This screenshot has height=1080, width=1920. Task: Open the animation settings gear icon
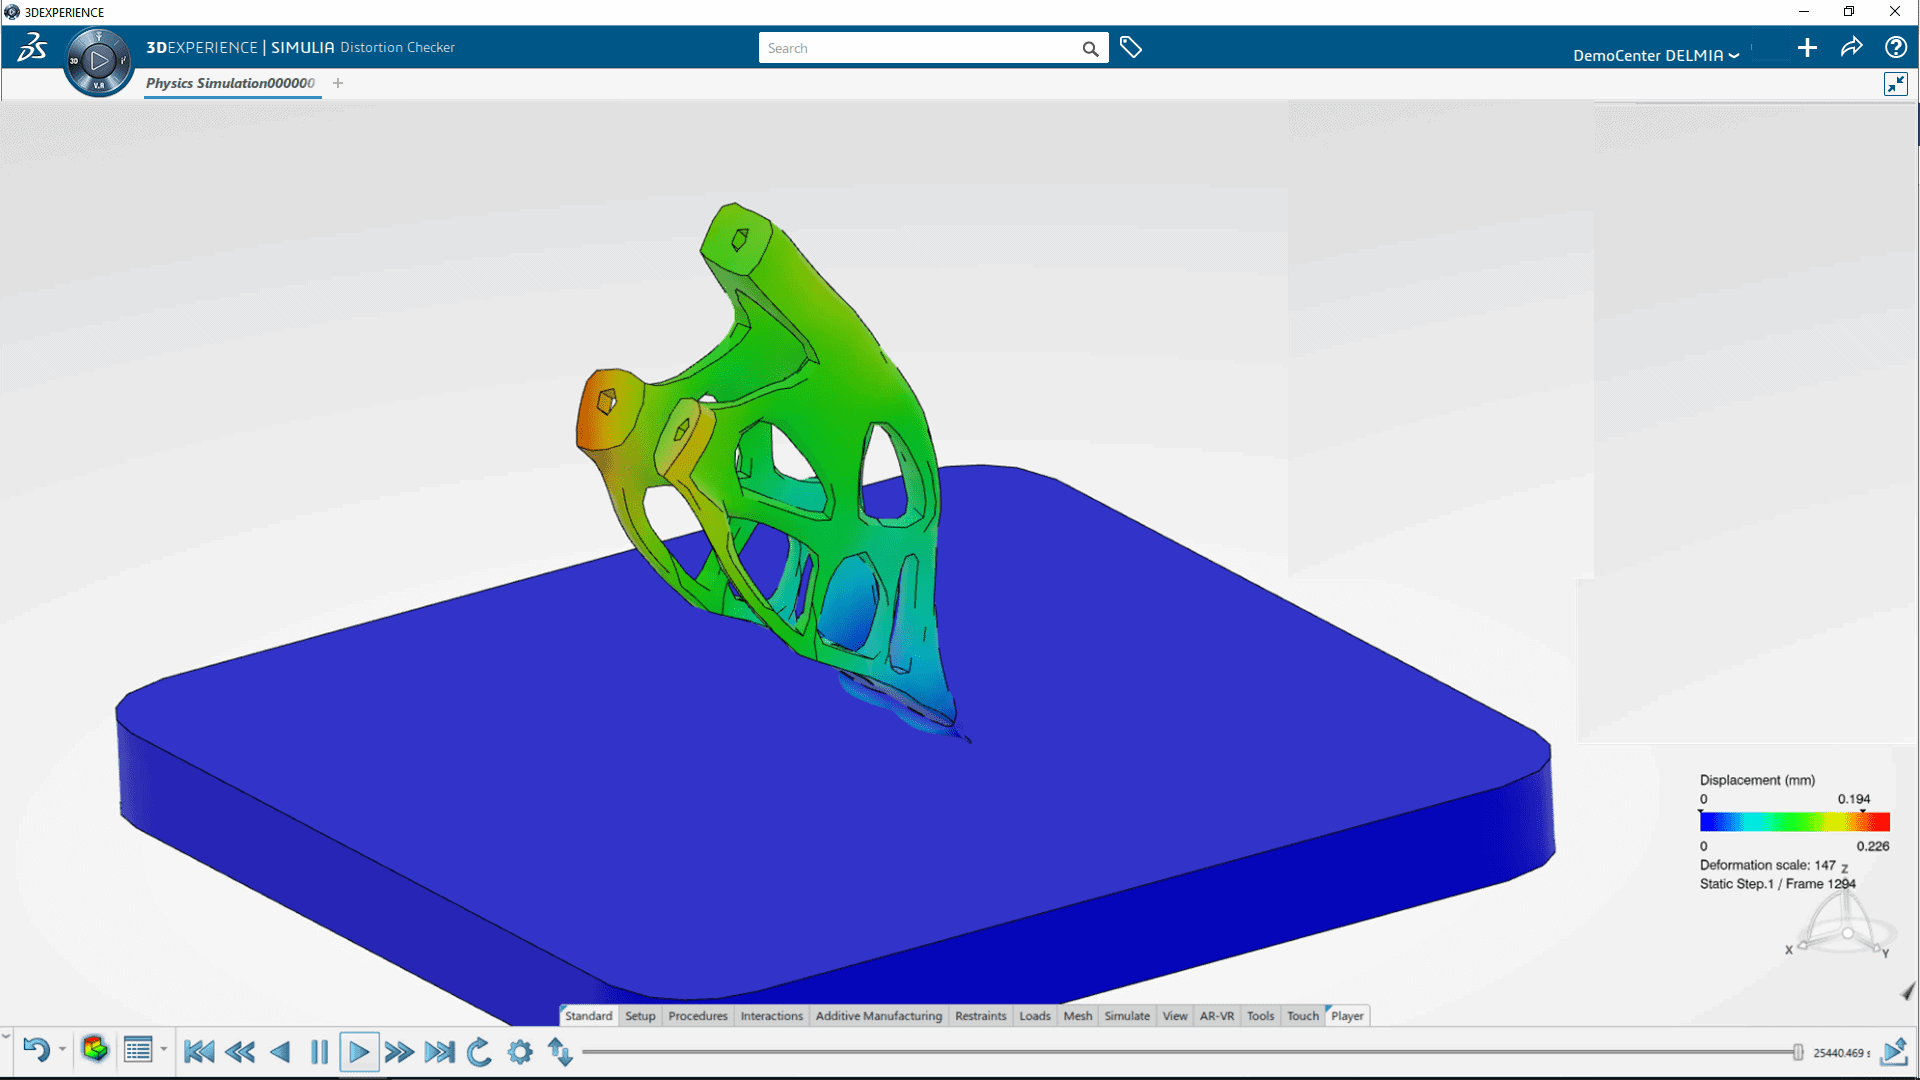(x=520, y=1052)
